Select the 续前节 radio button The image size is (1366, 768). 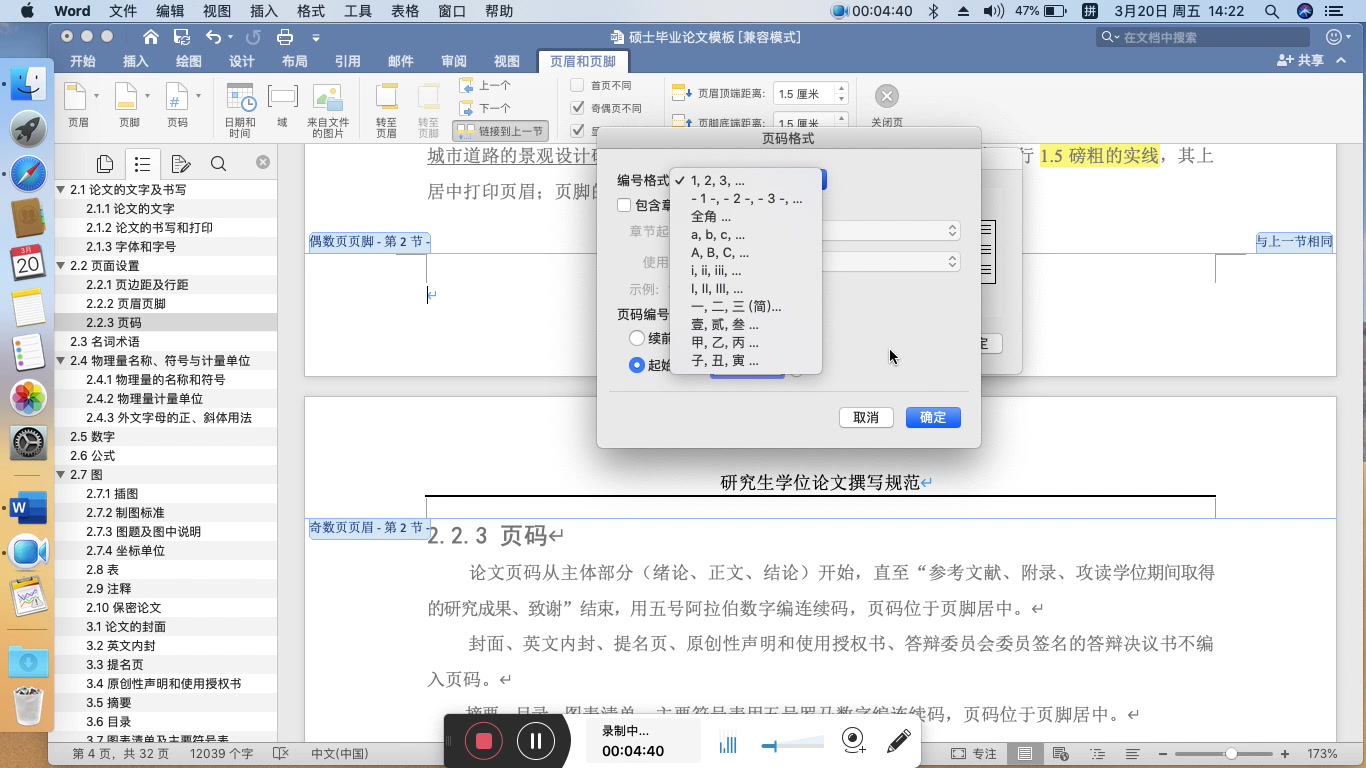(637, 338)
